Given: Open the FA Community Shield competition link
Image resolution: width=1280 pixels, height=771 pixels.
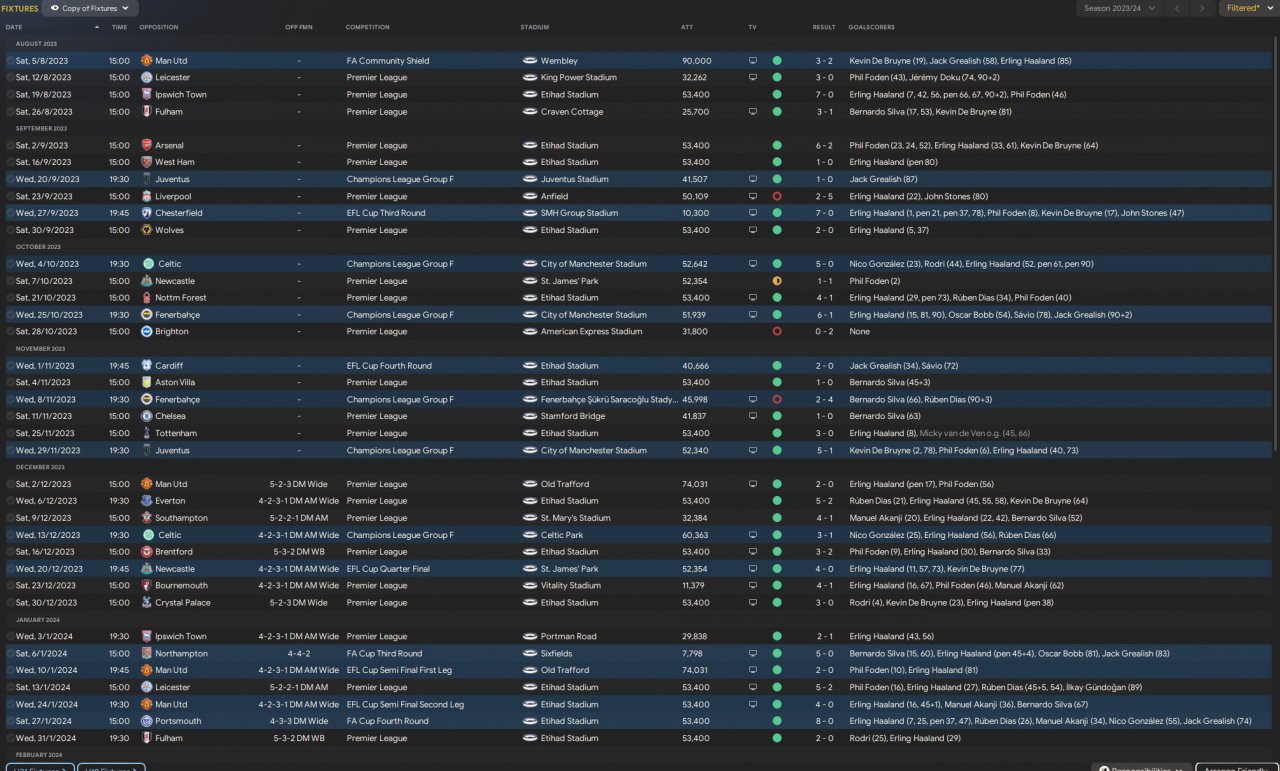Looking at the screenshot, I should tap(388, 61).
